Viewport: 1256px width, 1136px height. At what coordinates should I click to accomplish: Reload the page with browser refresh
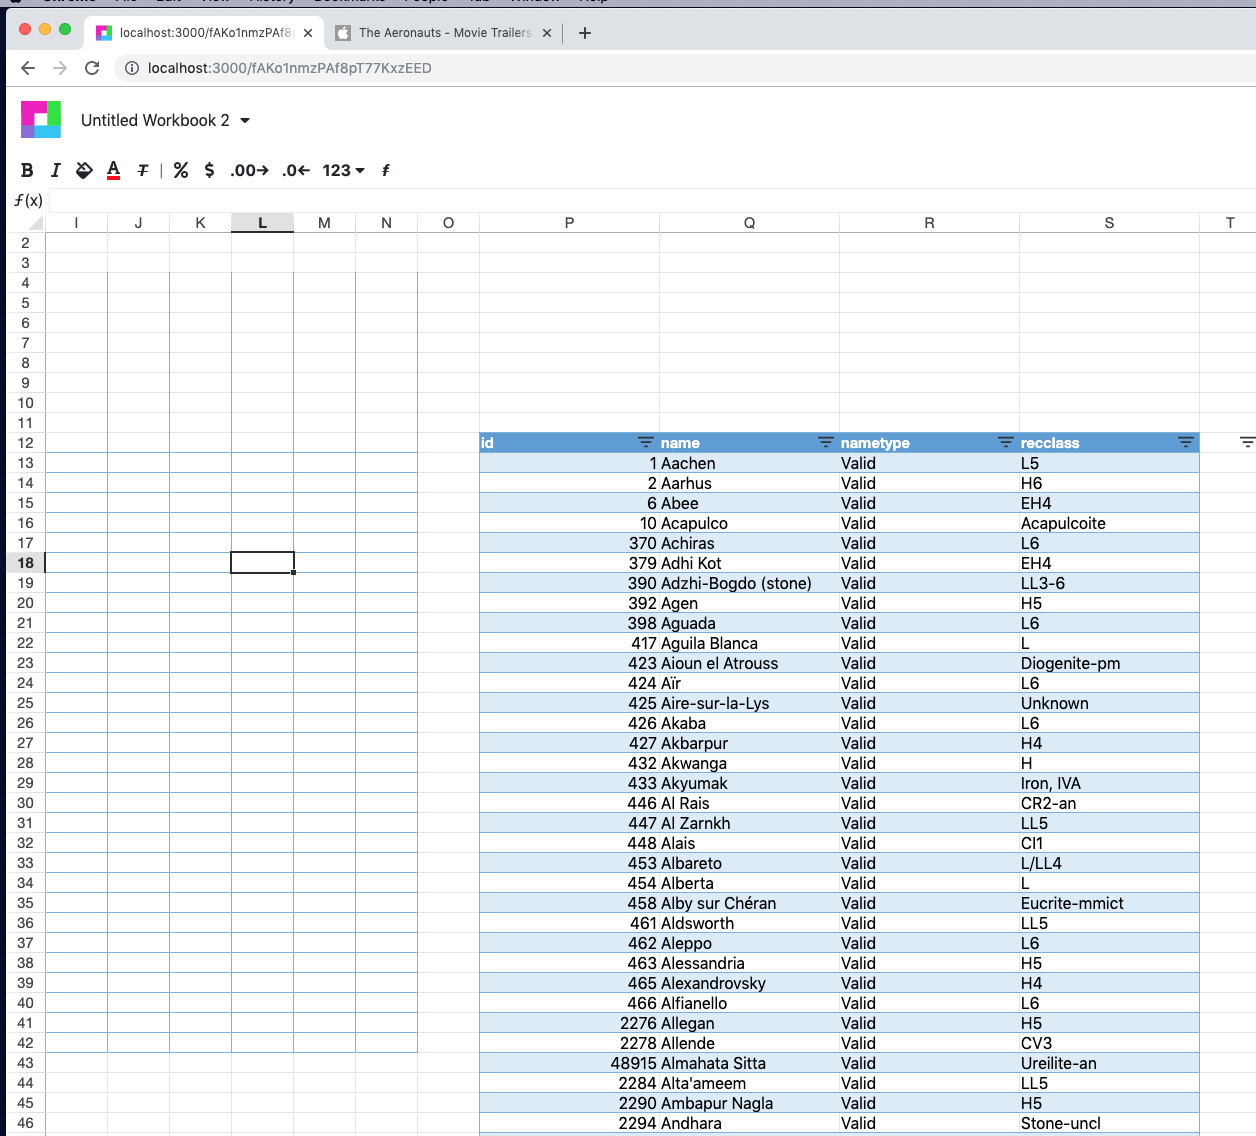coord(92,68)
